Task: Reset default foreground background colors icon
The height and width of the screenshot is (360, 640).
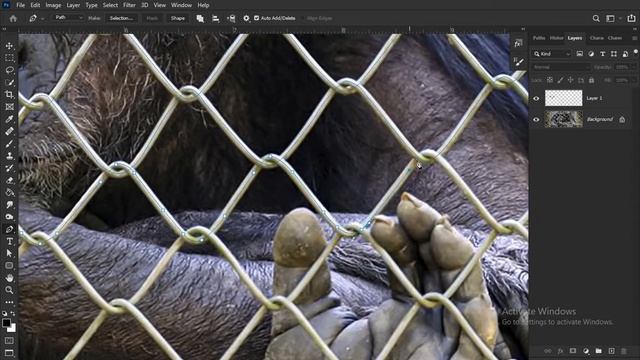Action: pos(4,313)
